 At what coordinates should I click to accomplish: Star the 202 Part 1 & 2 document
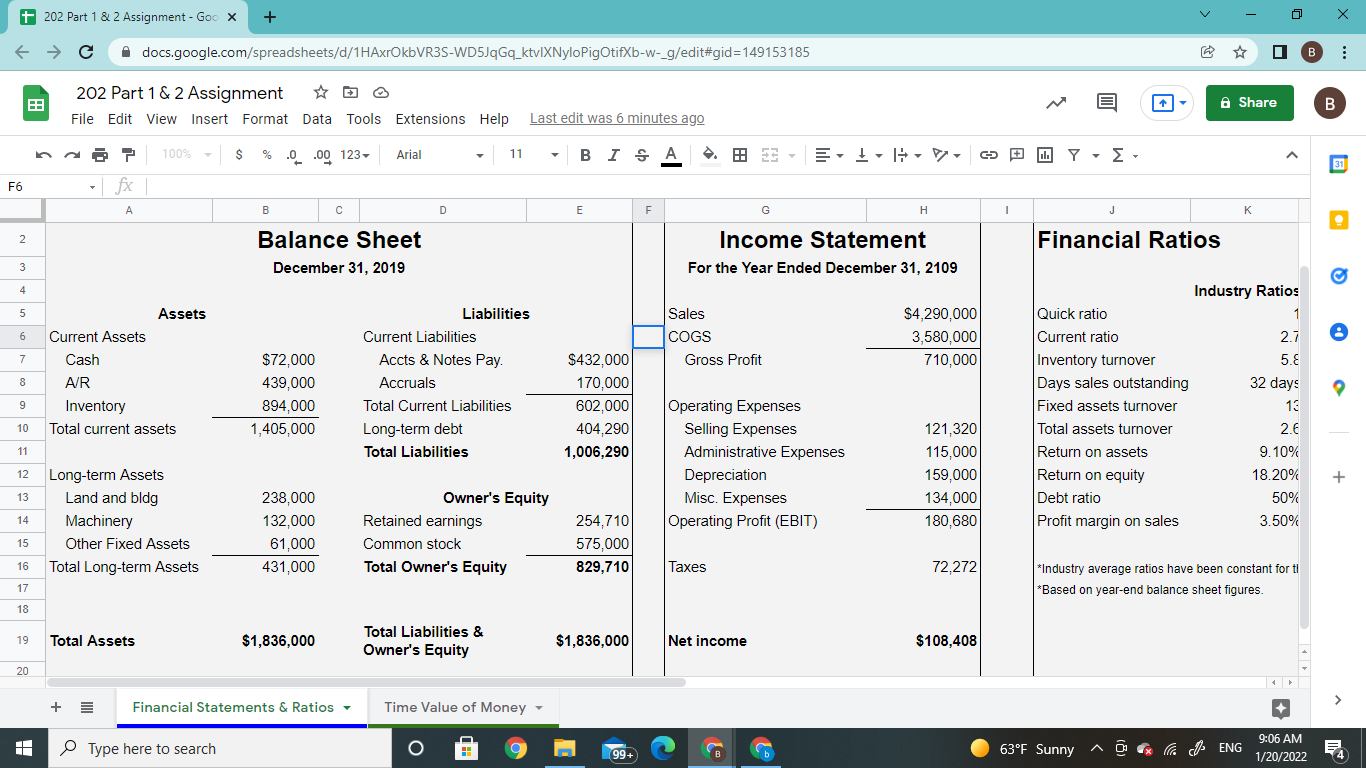click(321, 93)
